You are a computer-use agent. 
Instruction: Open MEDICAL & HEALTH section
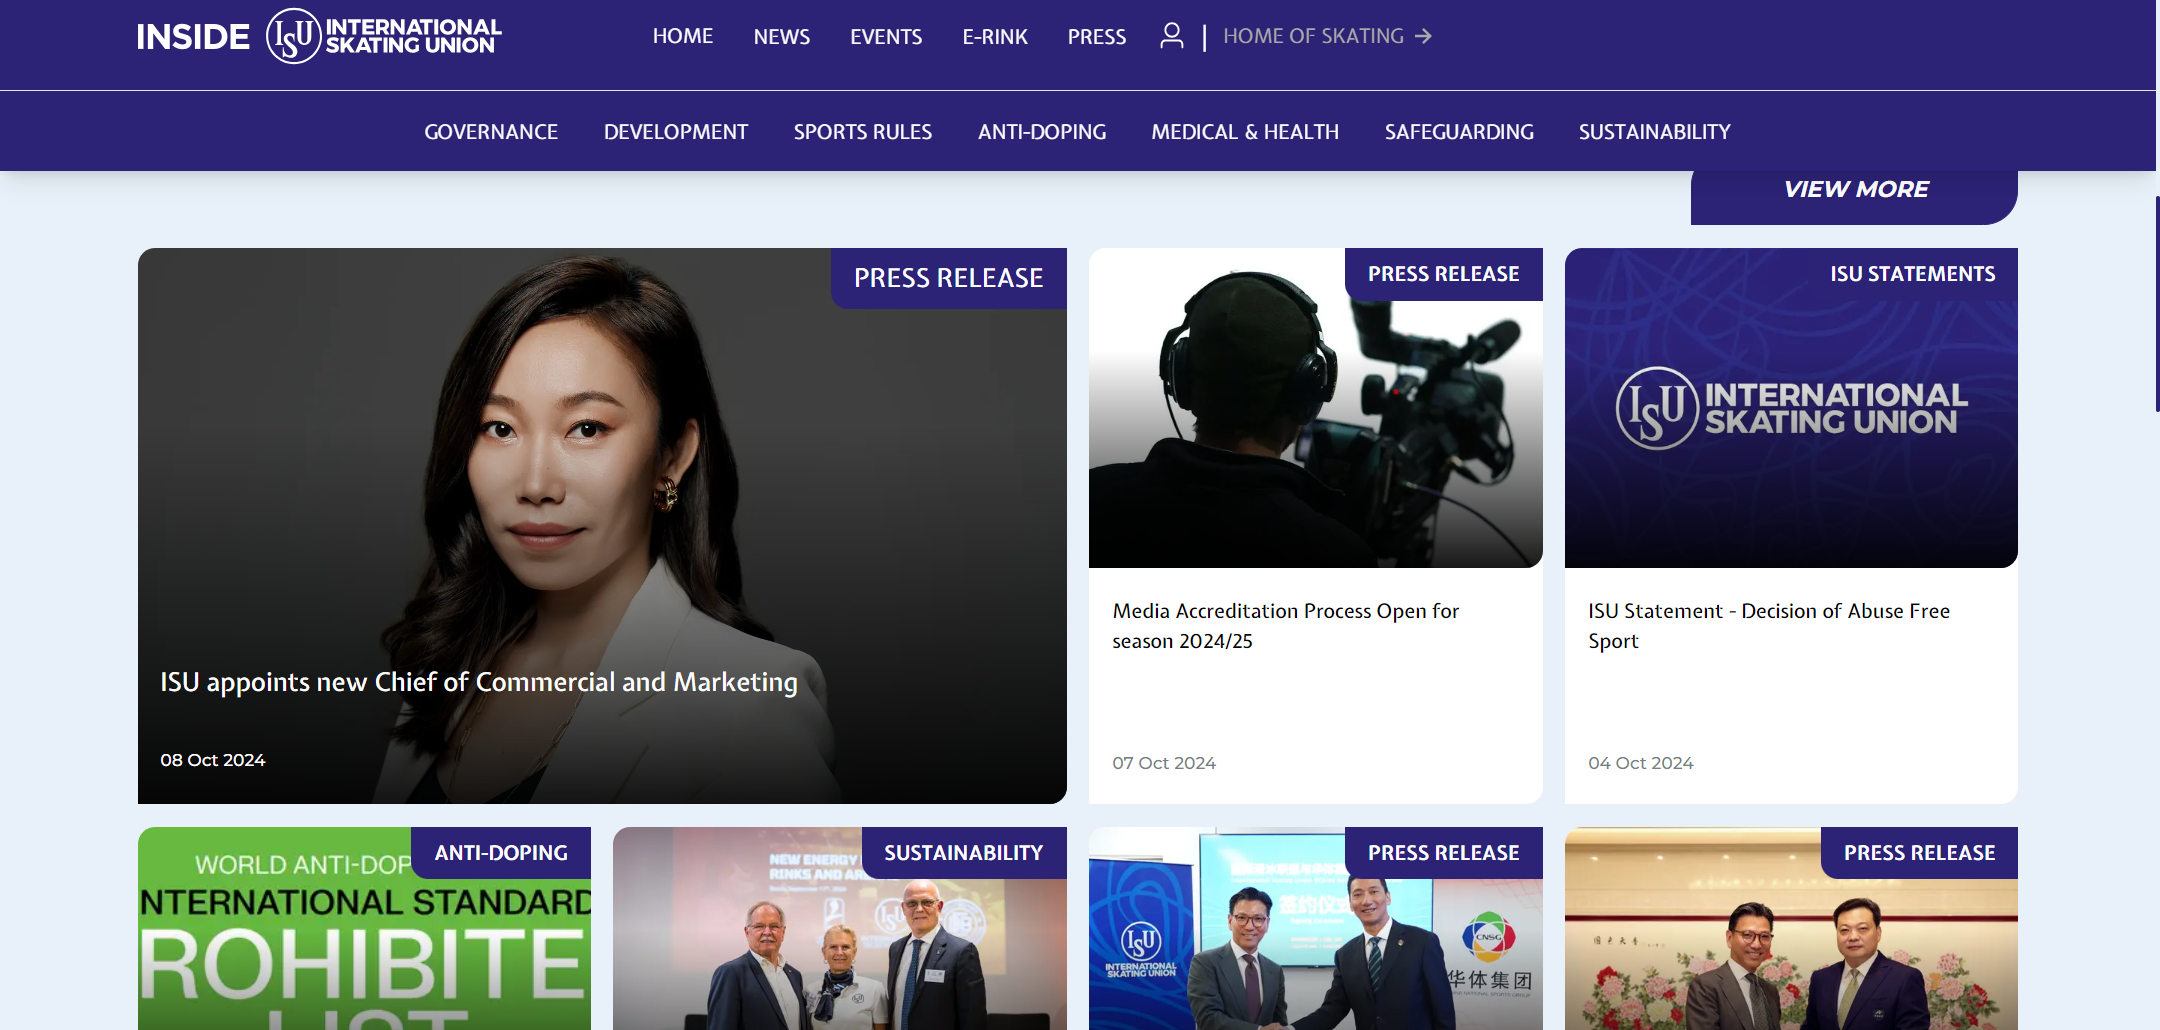[1245, 132]
